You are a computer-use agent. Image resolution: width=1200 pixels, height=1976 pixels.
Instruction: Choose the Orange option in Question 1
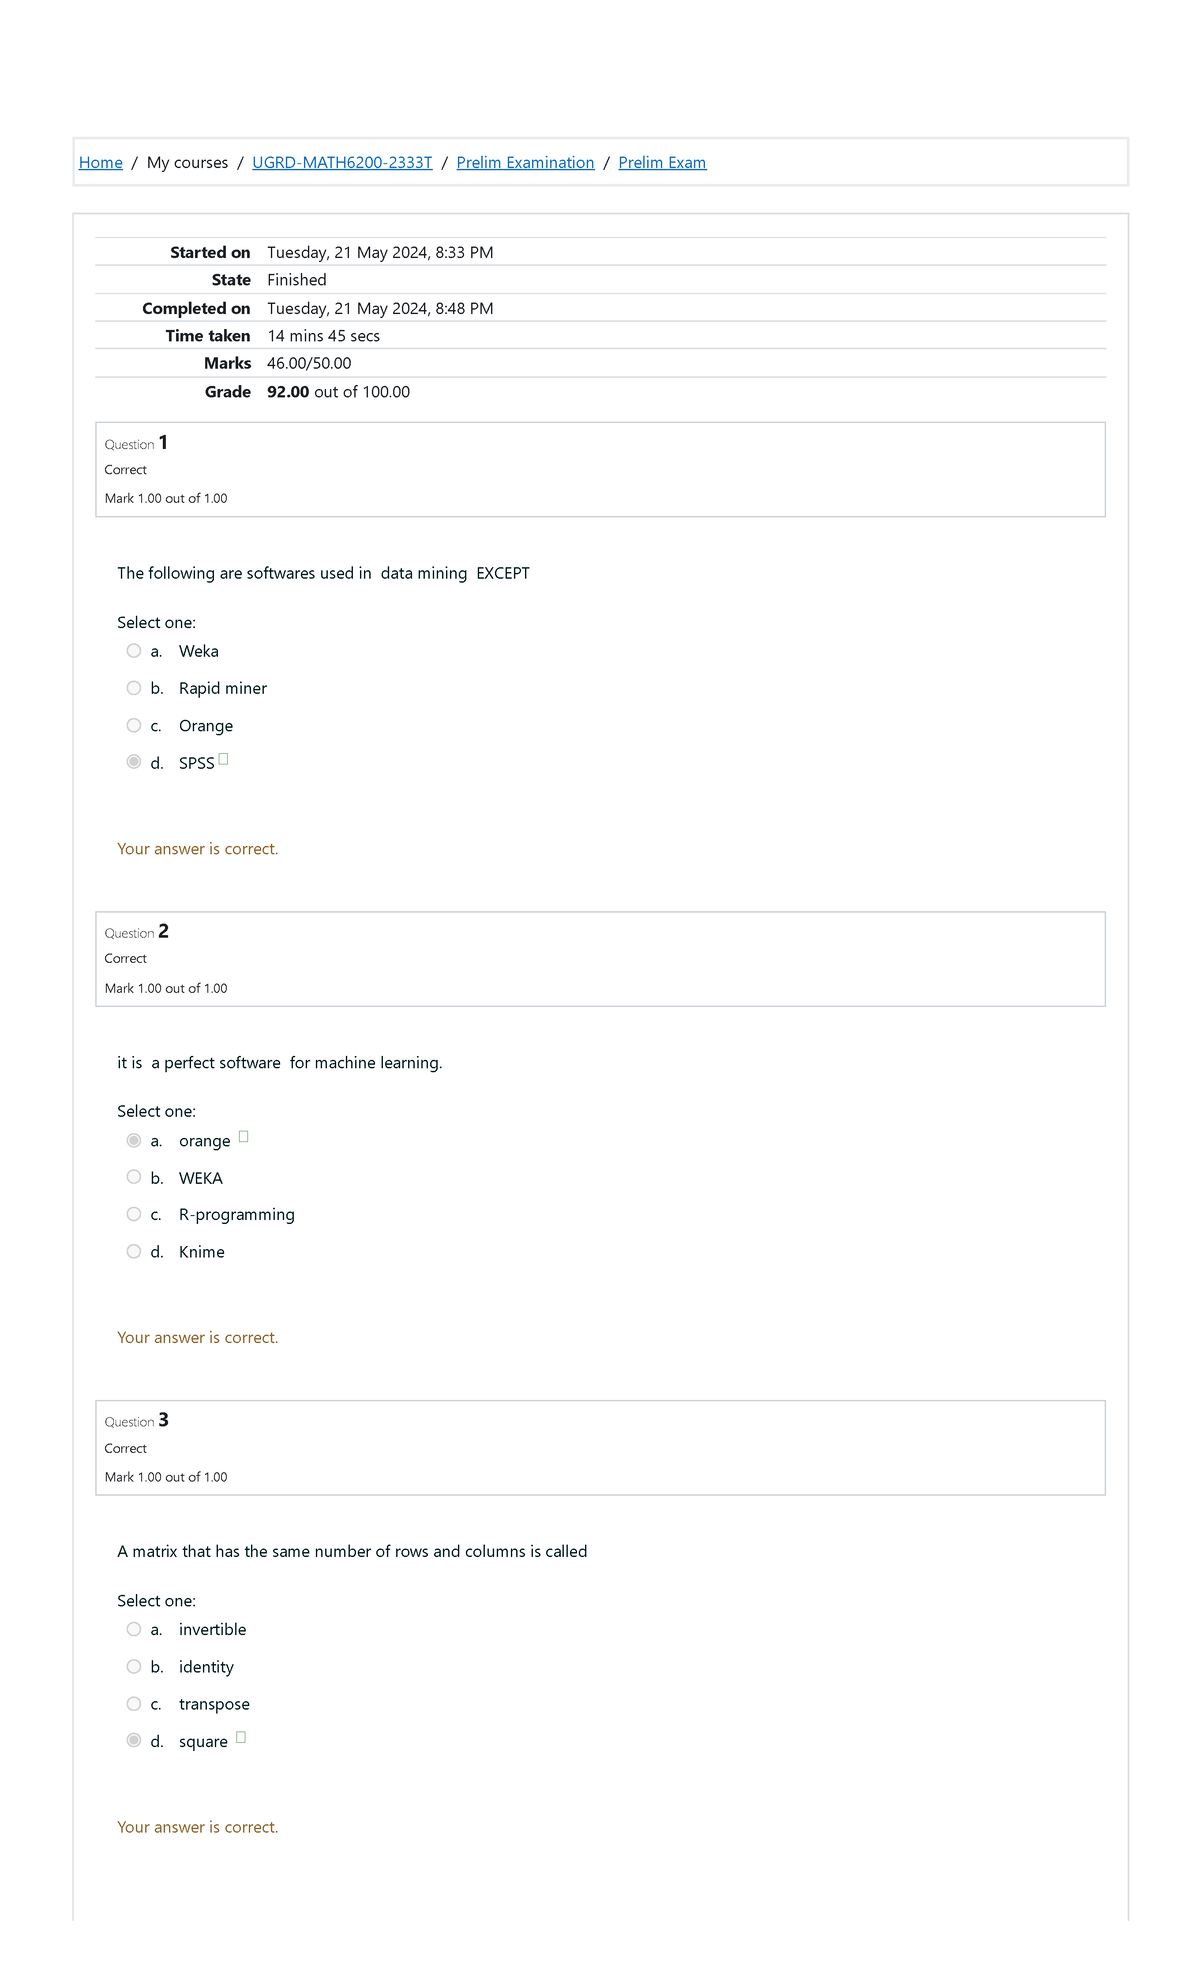point(134,725)
